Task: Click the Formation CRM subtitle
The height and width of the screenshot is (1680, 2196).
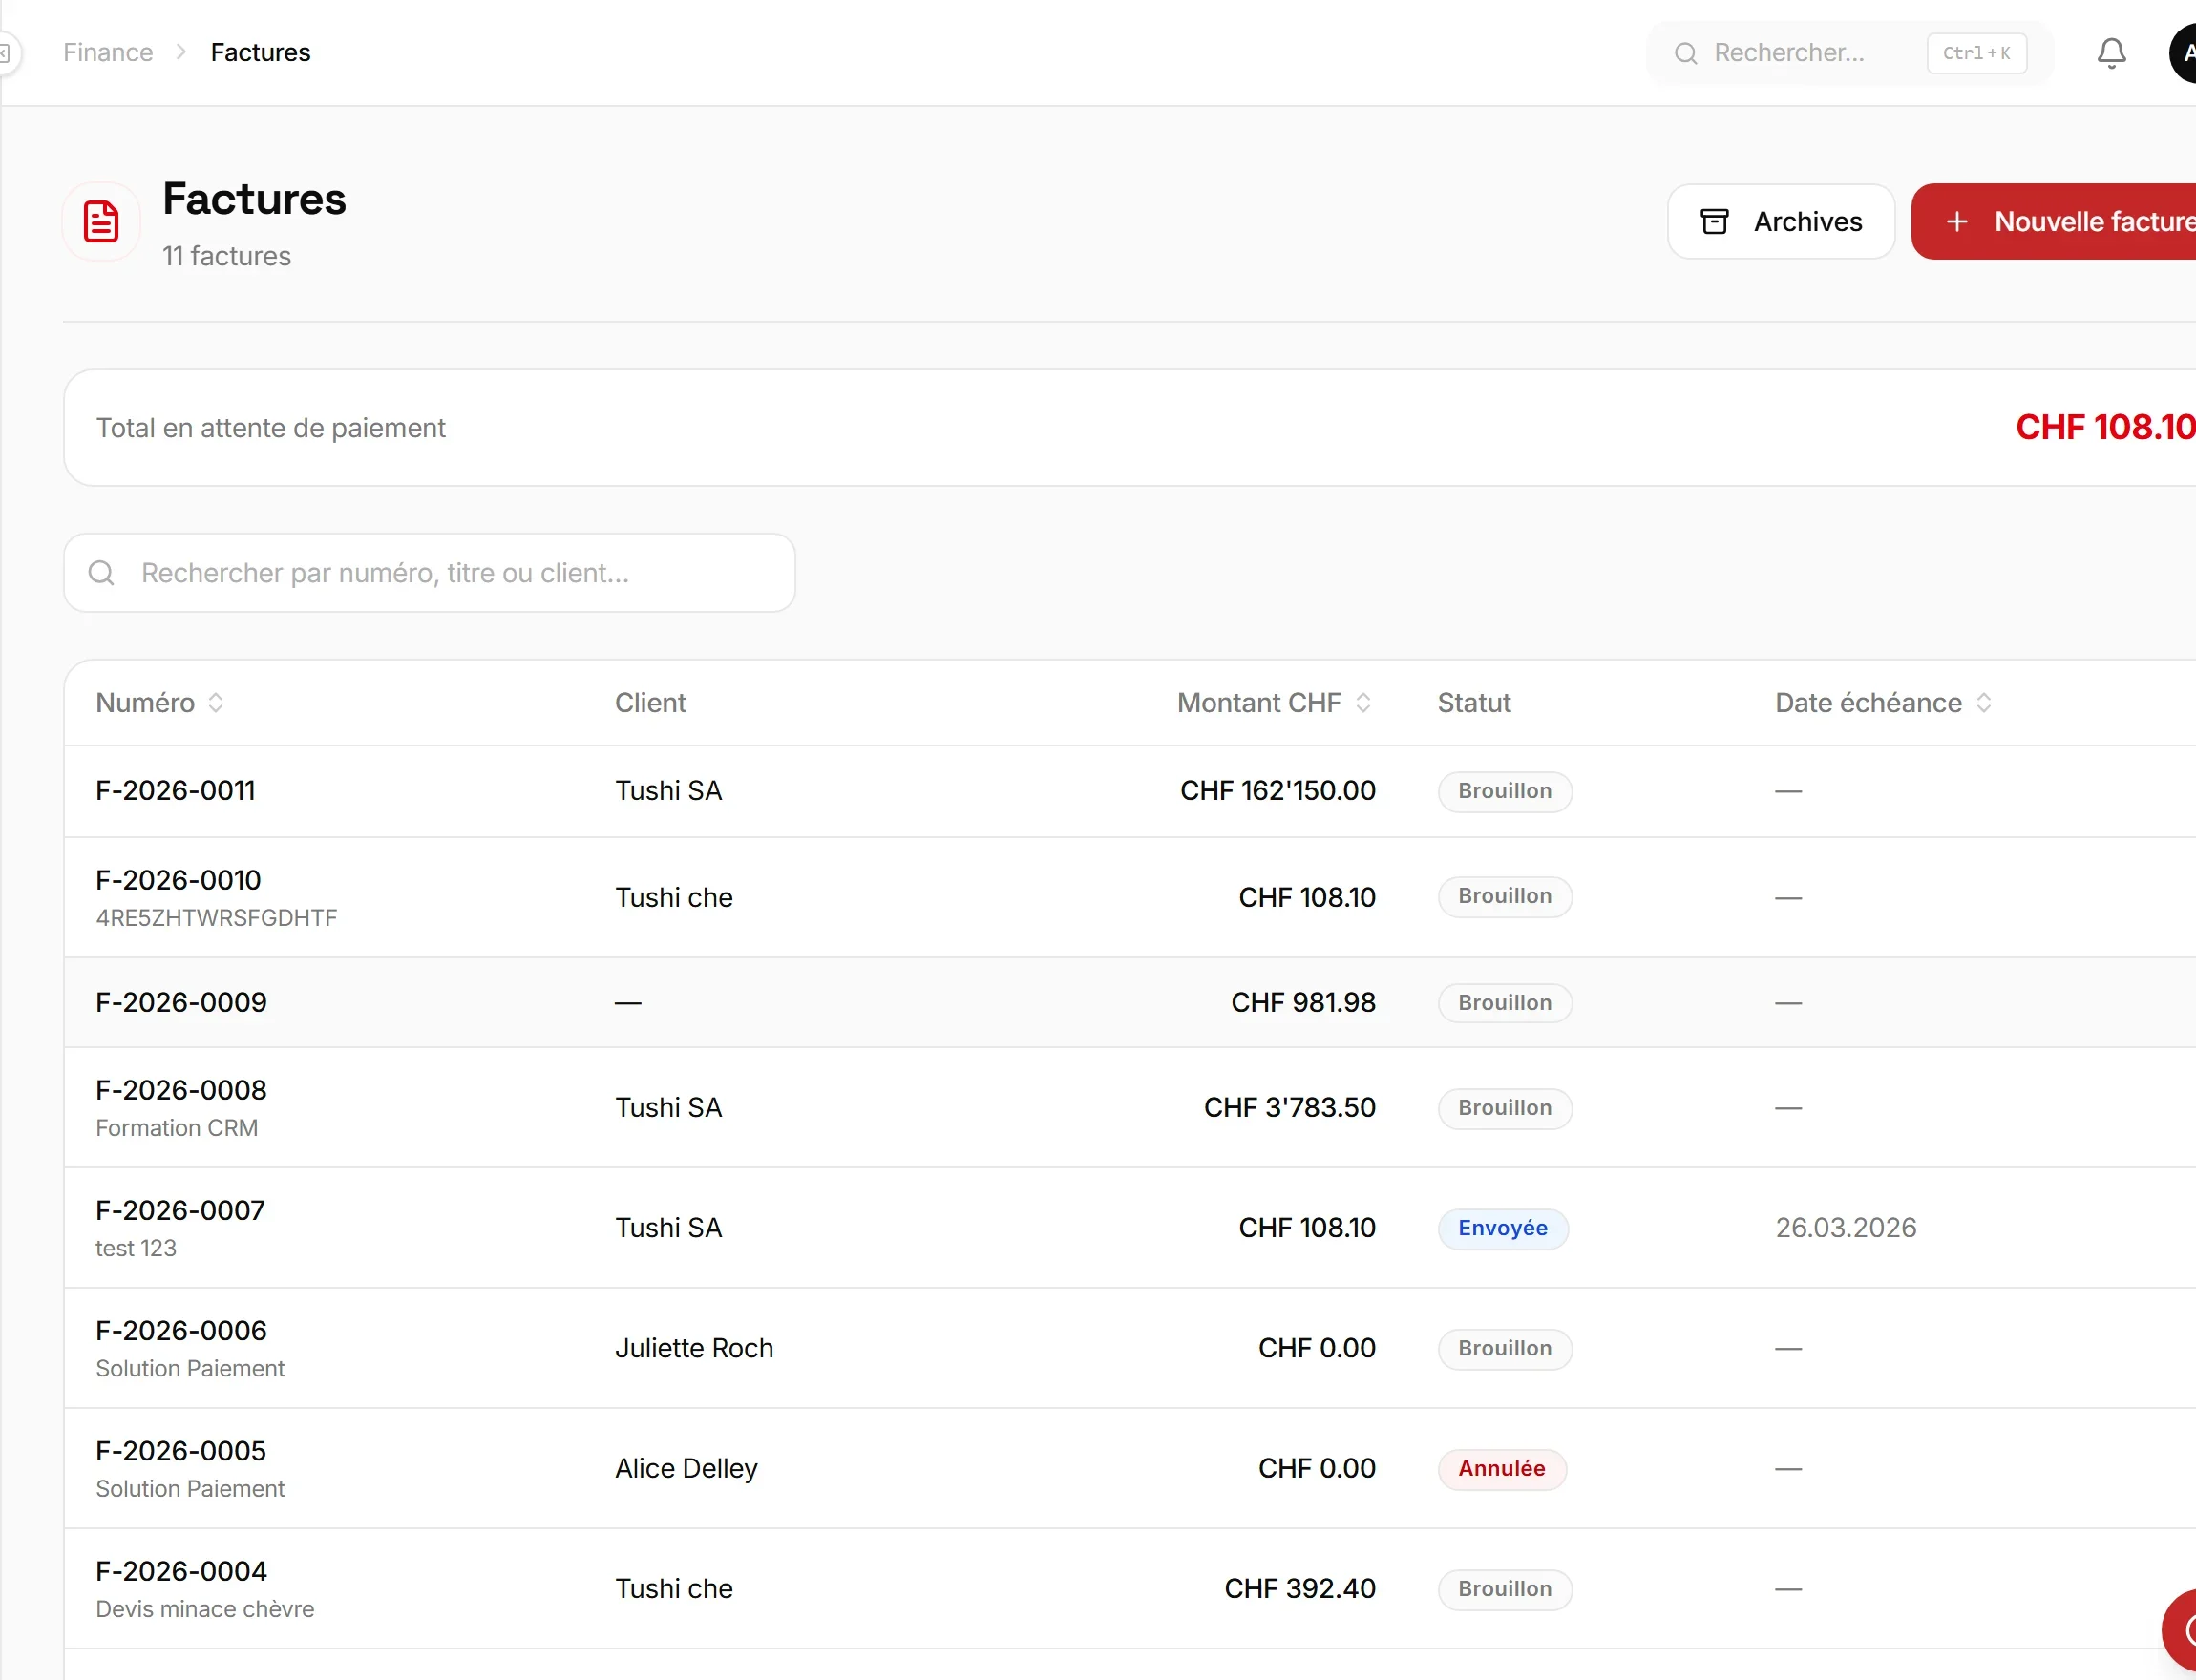Action: pyautogui.click(x=177, y=1128)
